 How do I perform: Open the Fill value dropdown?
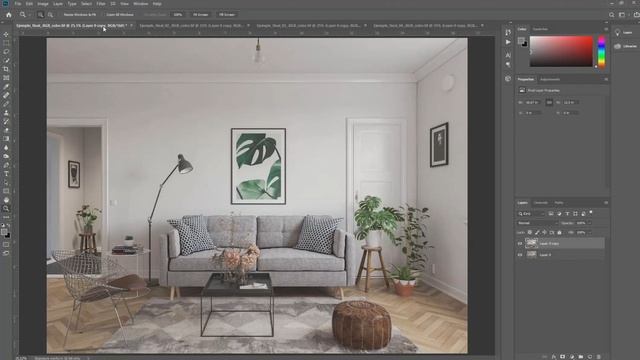tap(589, 233)
